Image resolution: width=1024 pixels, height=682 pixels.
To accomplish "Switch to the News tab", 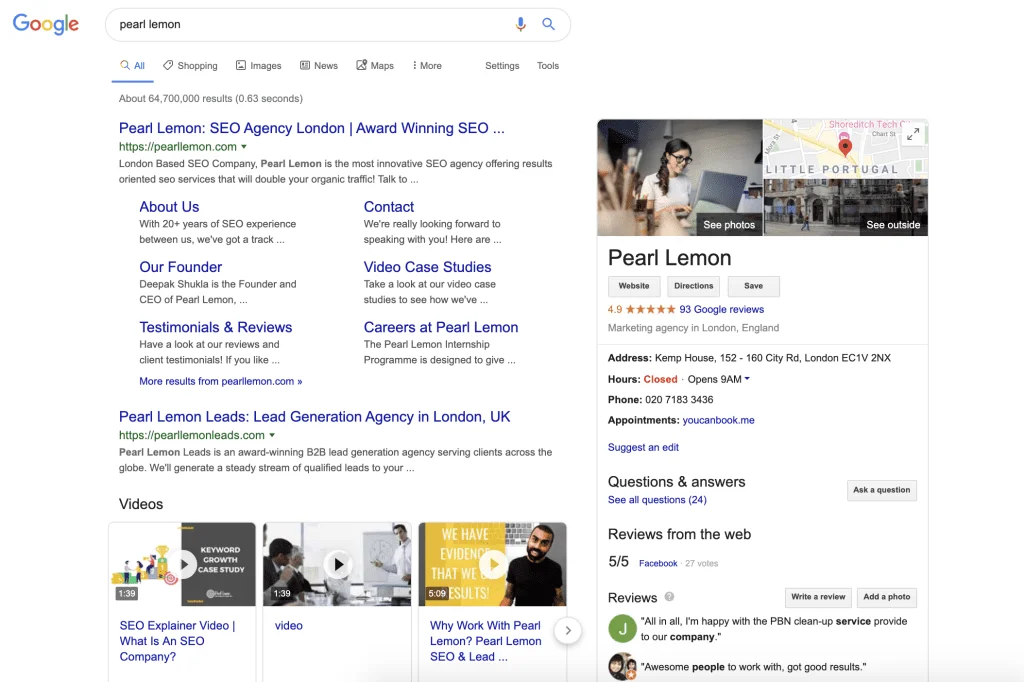I will coord(319,65).
